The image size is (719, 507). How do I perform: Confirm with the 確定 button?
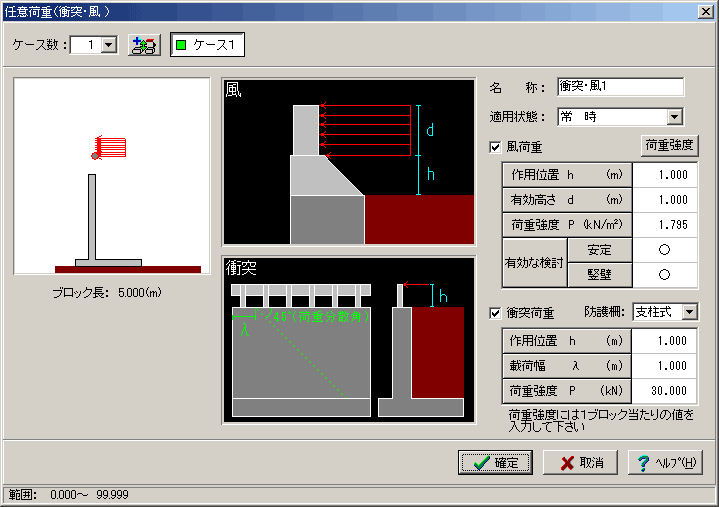495,462
